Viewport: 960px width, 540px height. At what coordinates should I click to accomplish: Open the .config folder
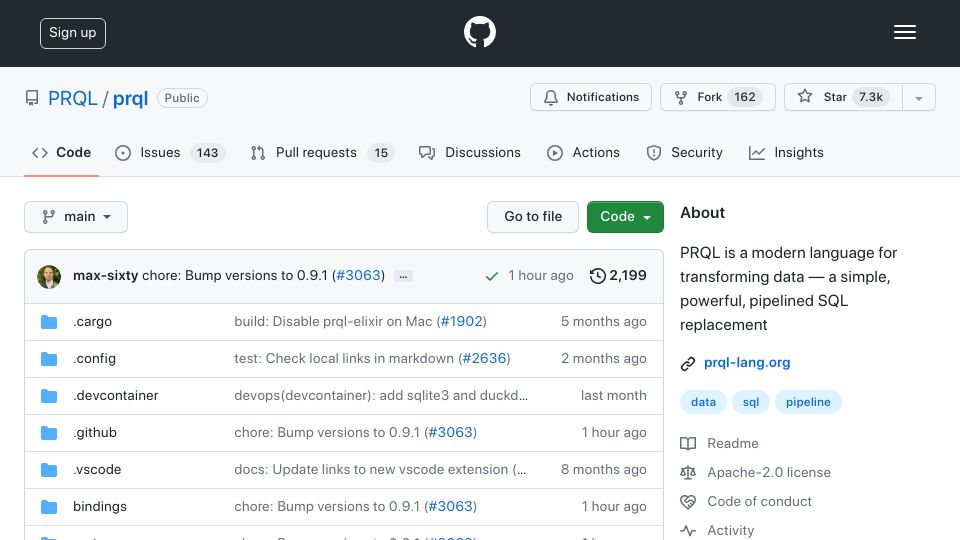(x=94, y=358)
